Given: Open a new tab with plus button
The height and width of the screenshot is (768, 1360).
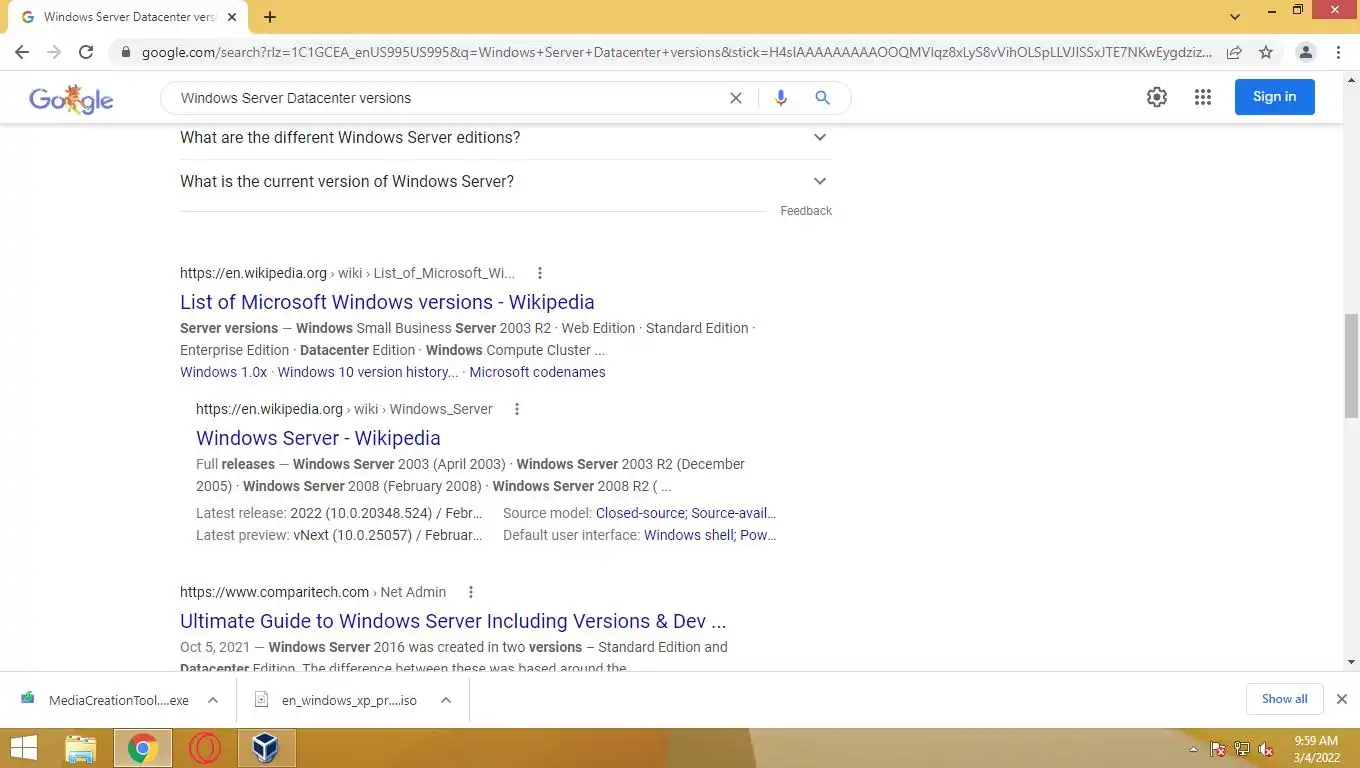Looking at the screenshot, I should 270,17.
